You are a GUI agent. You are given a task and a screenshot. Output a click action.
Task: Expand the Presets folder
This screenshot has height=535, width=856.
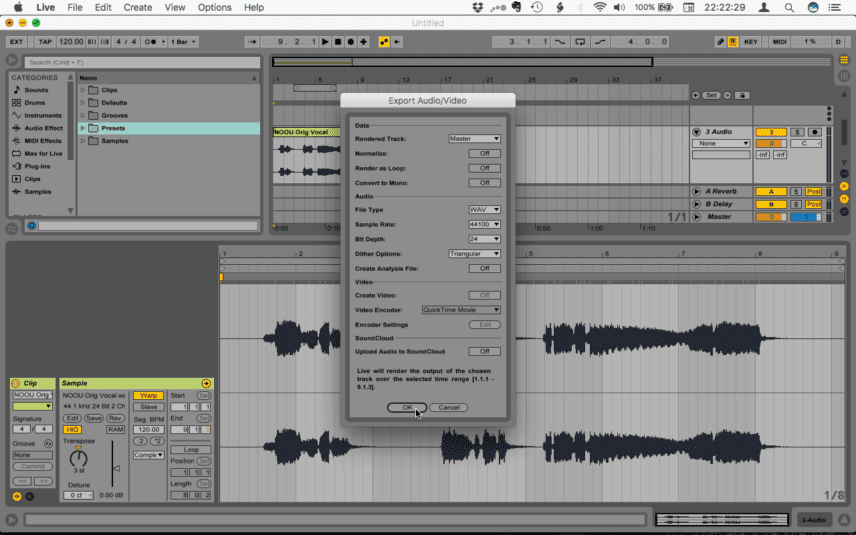83,128
